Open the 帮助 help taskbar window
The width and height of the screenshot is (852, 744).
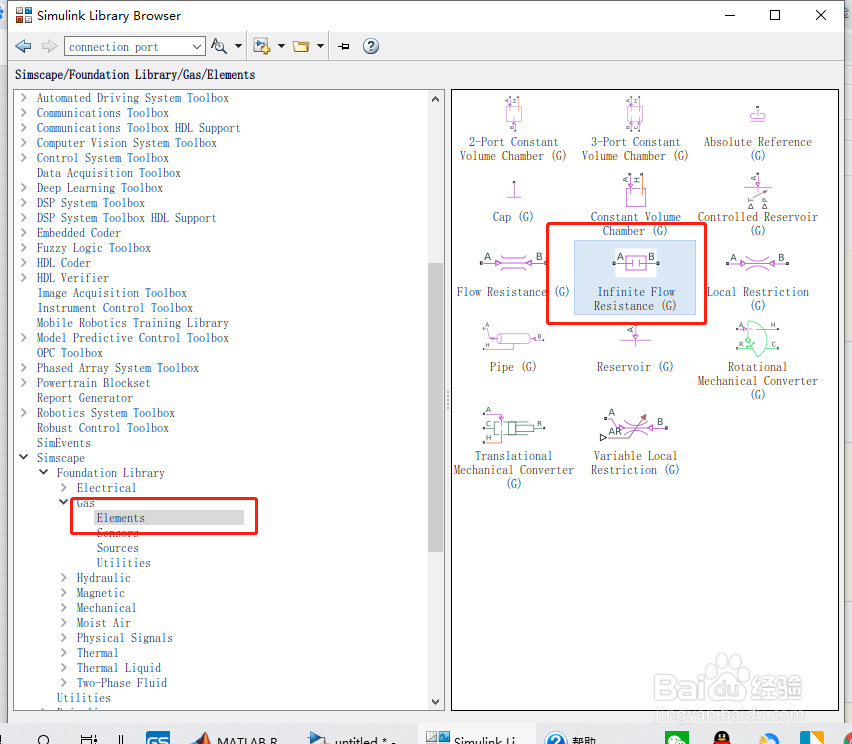tap(571, 738)
